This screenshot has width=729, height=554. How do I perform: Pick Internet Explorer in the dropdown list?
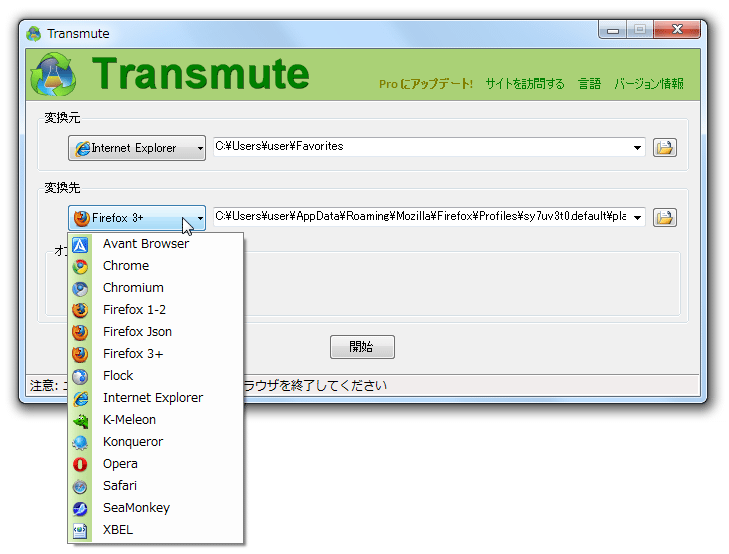[x=156, y=398]
